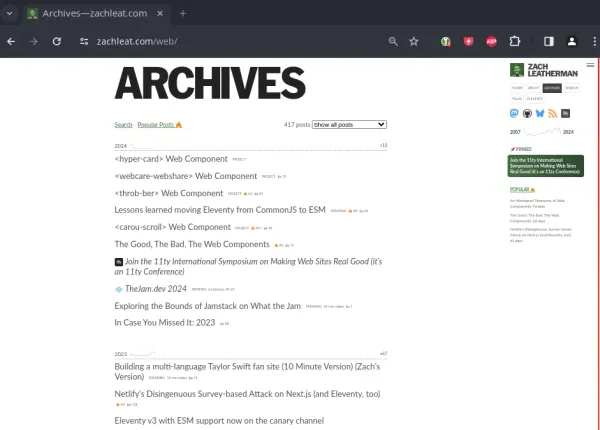Open the <throb-ber> Web Component post
Image resolution: width=600 pixels, height=430 pixels.
tap(169, 193)
